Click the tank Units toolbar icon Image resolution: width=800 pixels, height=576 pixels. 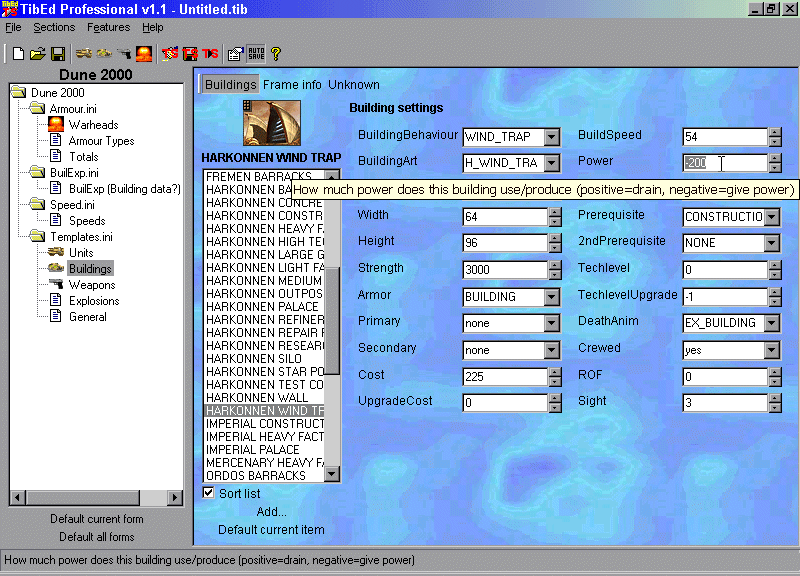pyautogui.click(x=84, y=54)
